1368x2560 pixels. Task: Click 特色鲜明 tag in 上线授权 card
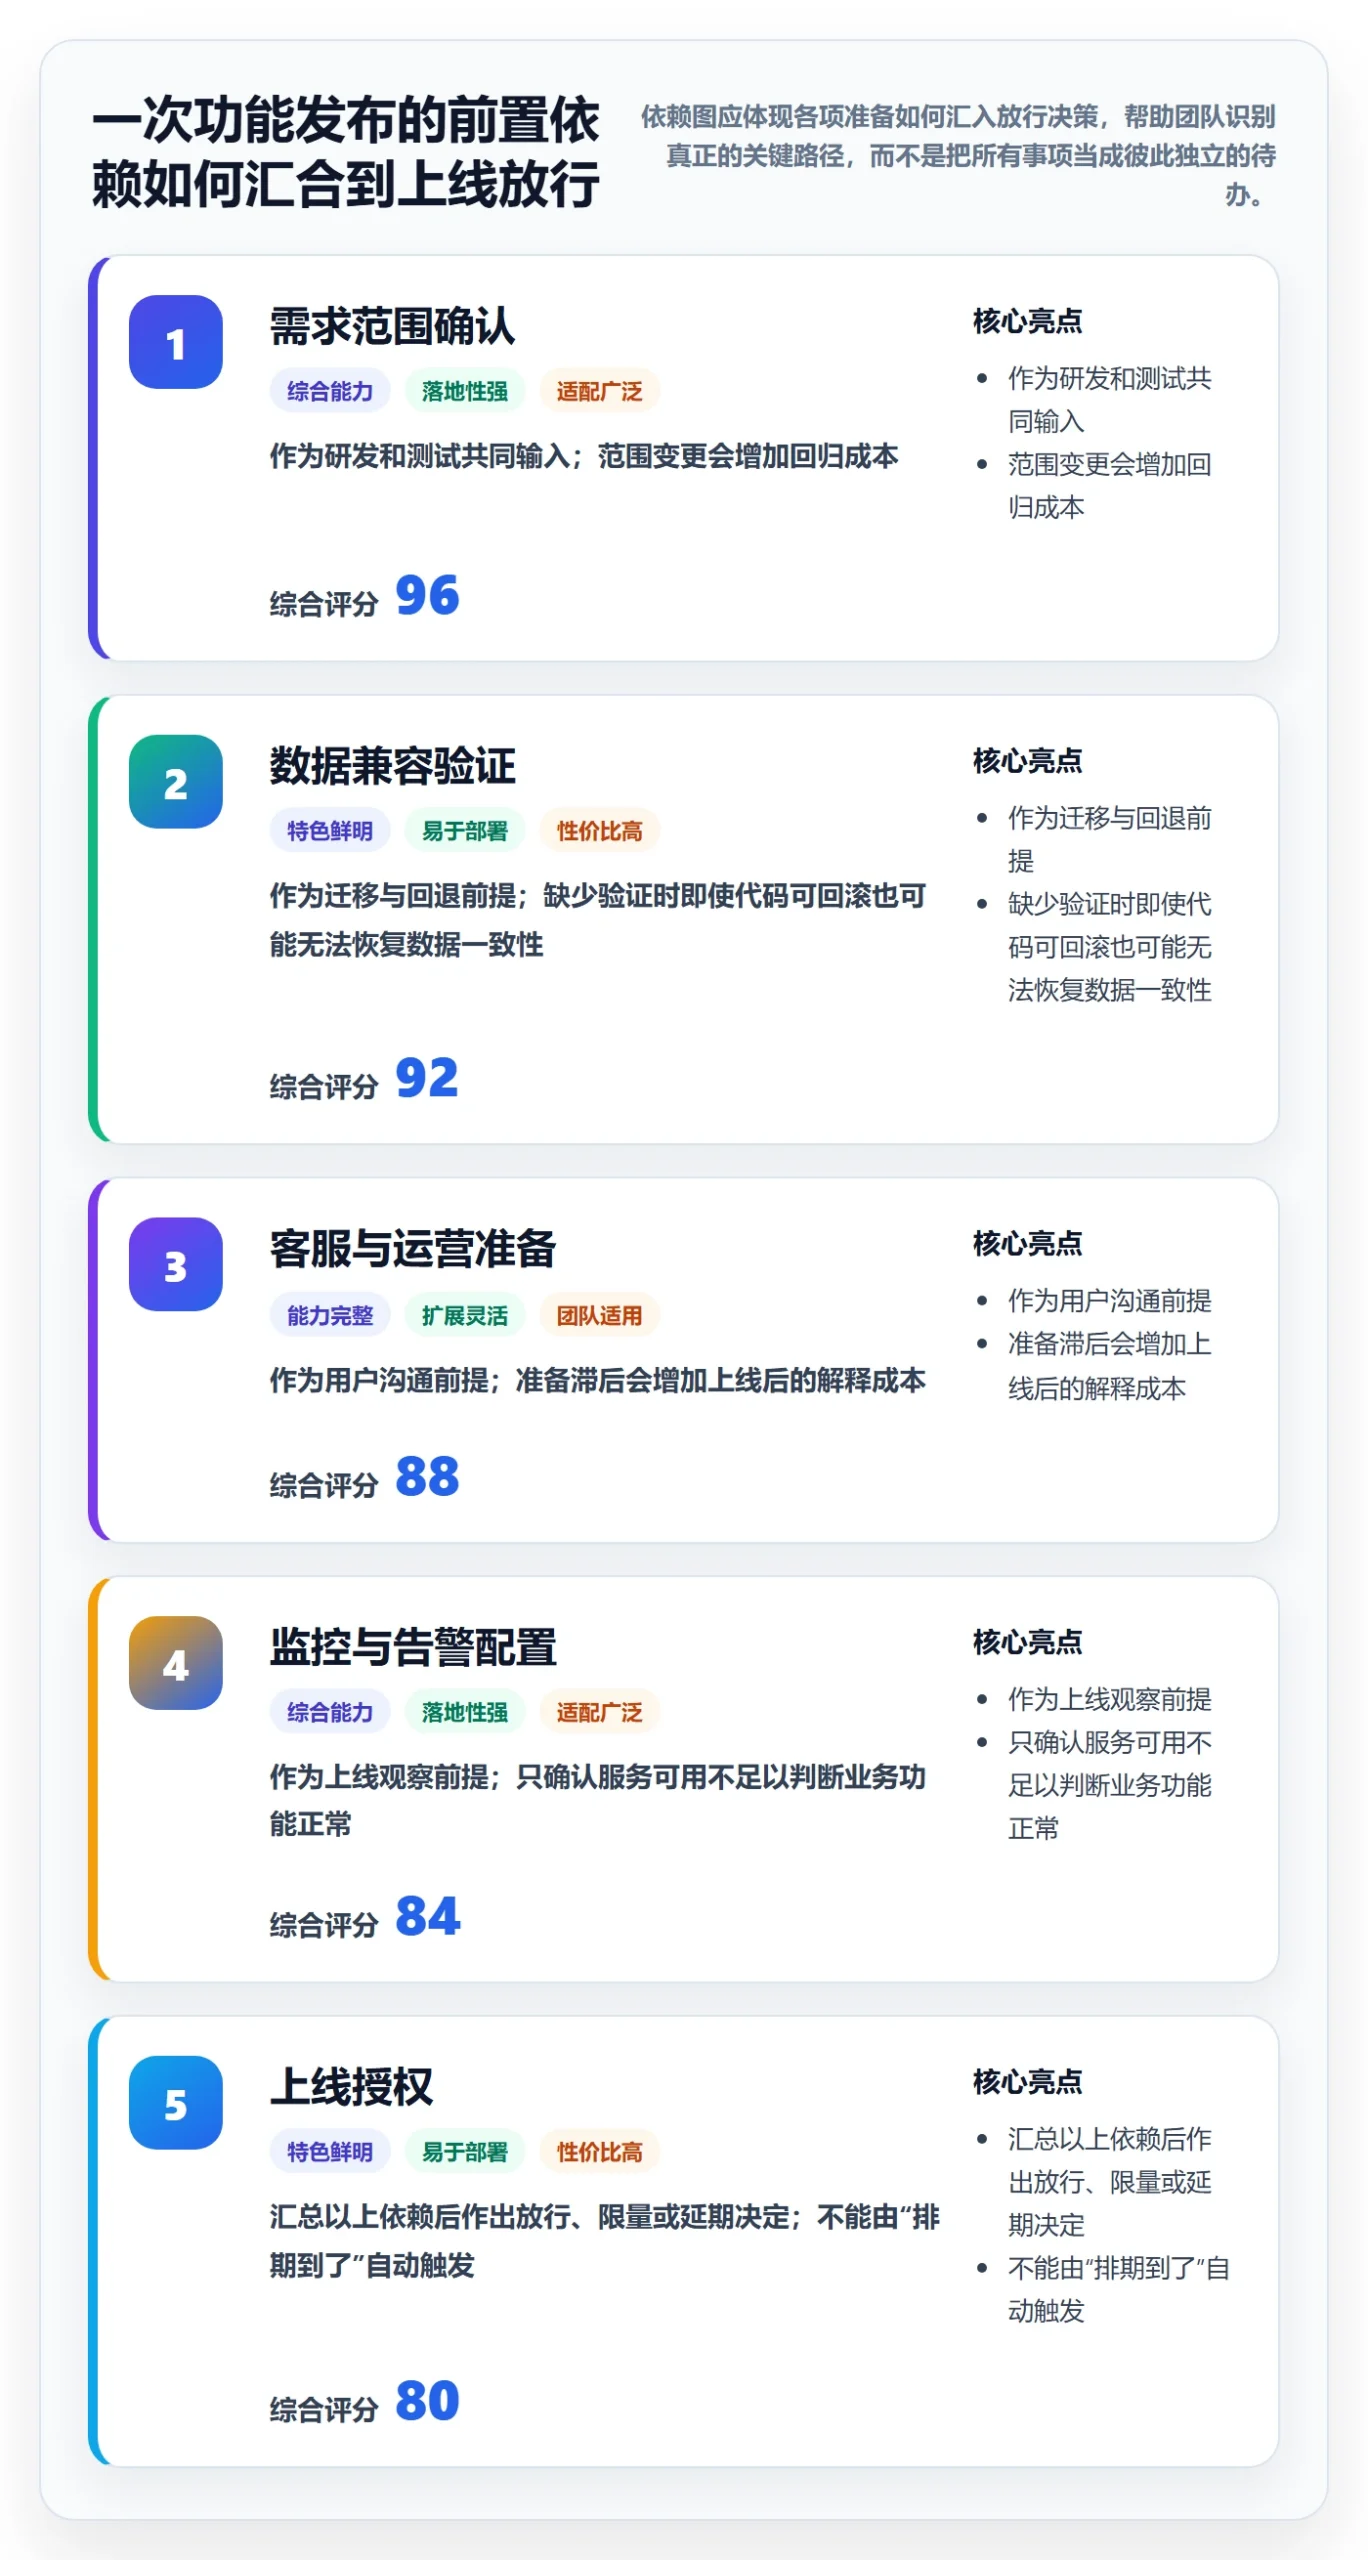click(330, 2152)
